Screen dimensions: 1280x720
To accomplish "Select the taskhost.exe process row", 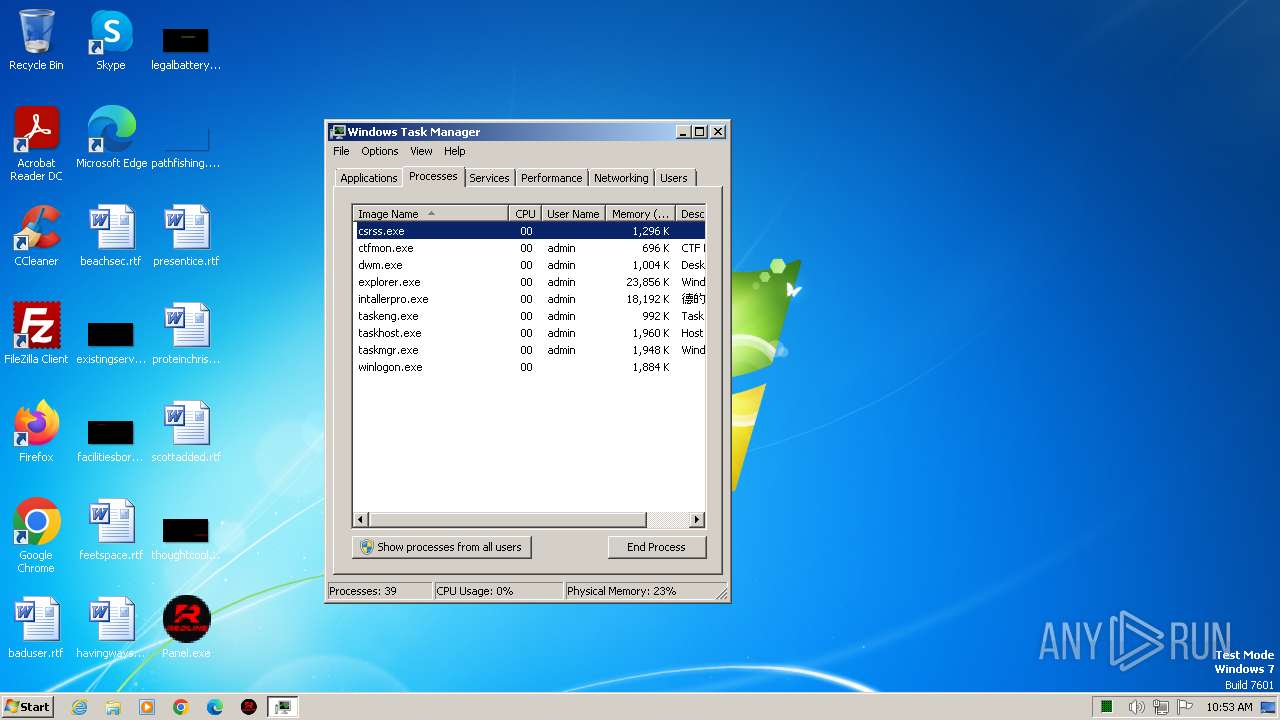I will click(529, 333).
